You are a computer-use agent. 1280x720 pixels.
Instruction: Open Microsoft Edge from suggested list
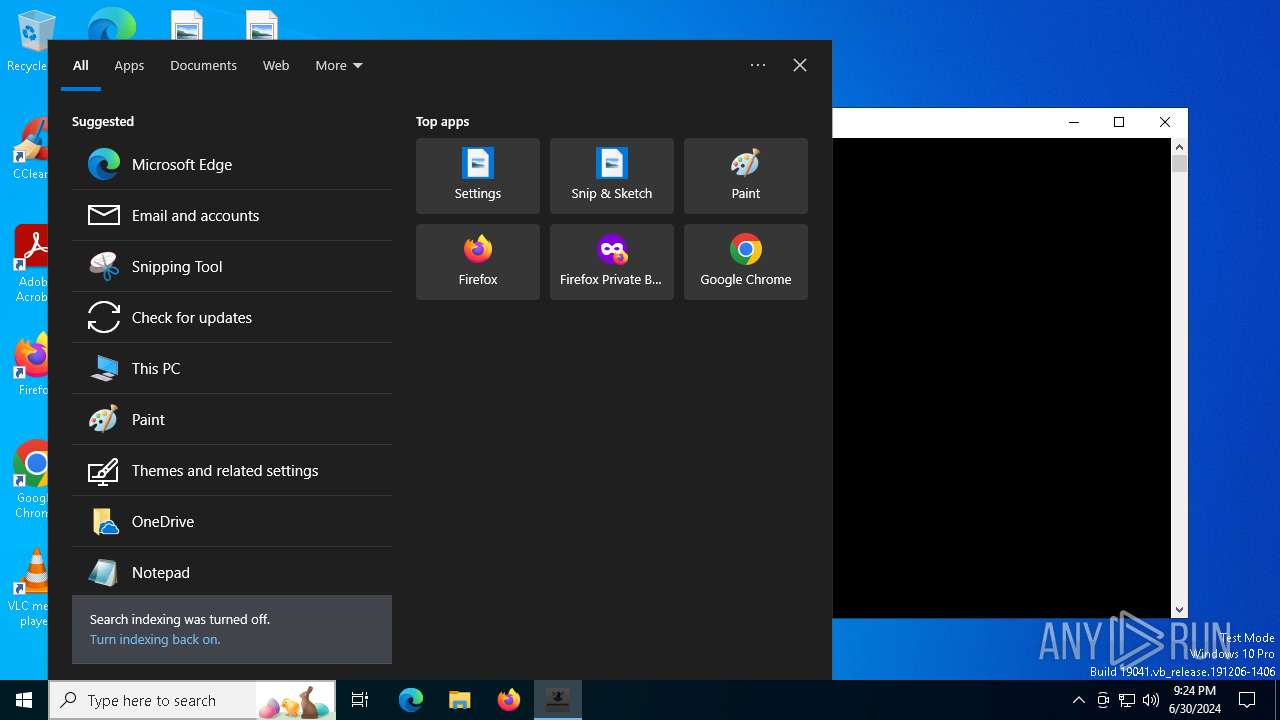[232, 165]
